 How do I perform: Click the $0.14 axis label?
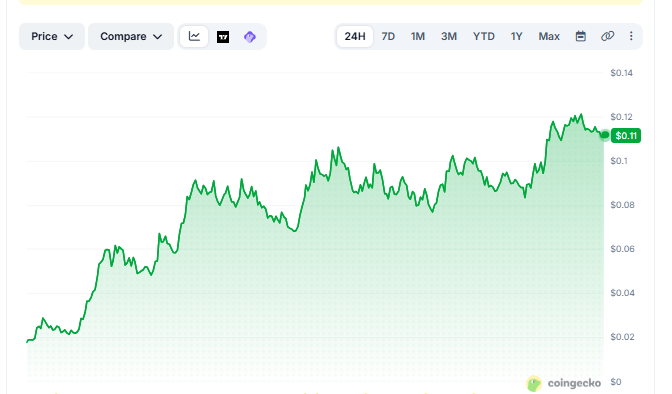(622, 73)
